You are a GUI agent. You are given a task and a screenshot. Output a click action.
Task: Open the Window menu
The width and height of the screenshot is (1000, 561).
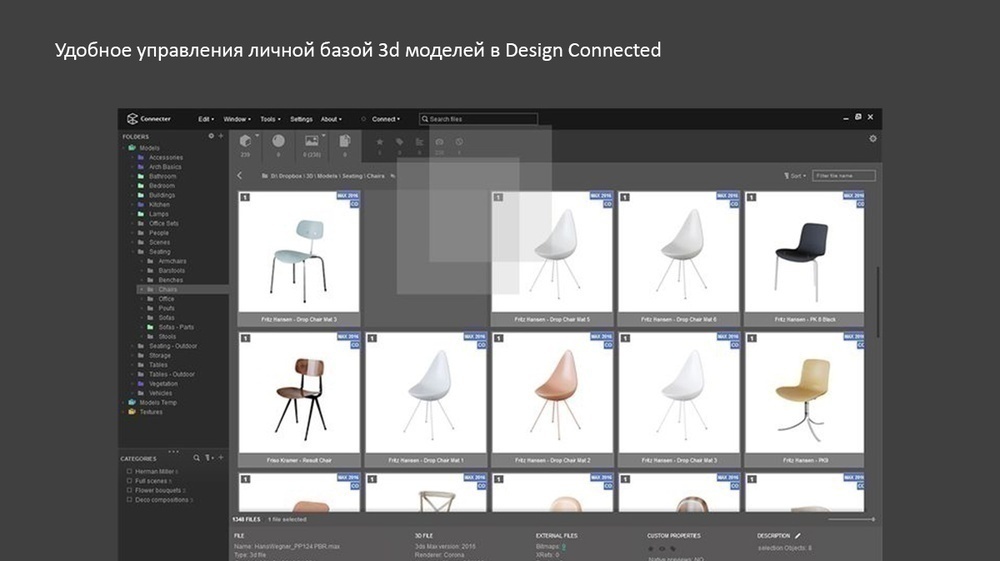click(x=237, y=119)
